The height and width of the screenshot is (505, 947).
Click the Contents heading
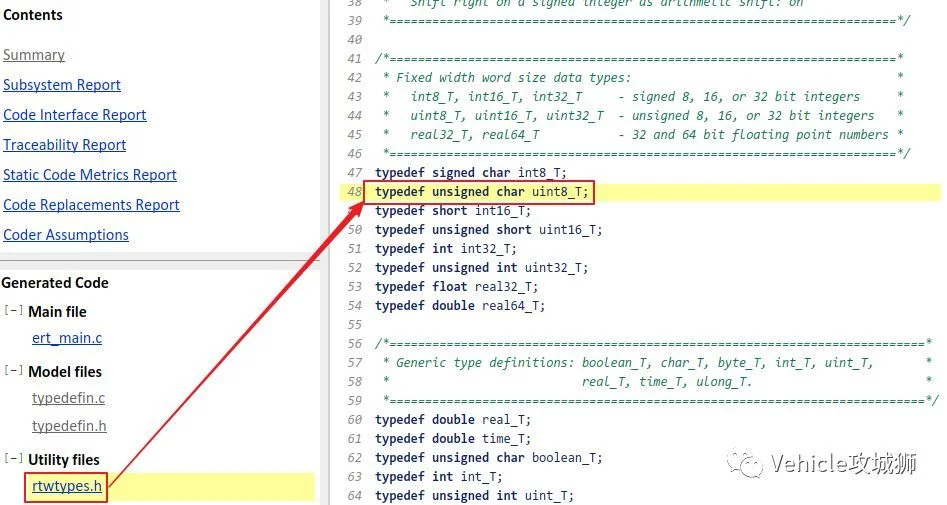coord(33,15)
